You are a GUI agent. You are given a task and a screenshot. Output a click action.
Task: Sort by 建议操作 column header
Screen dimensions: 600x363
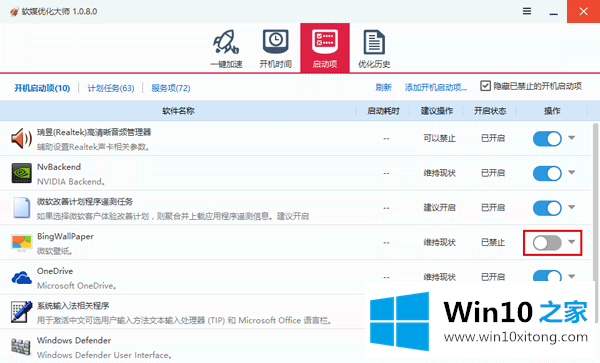(437, 111)
